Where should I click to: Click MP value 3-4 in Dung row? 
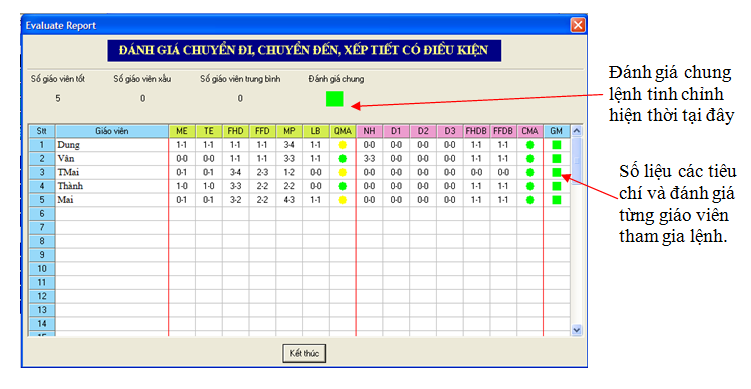coord(289,145)
